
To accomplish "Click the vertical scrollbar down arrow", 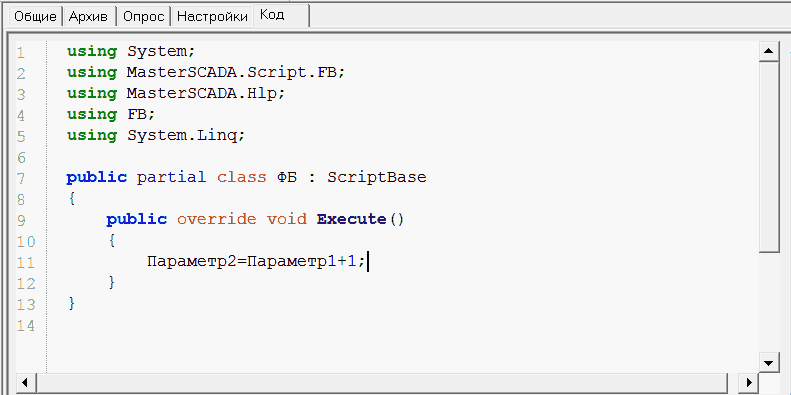I will [x=769, y=363].
